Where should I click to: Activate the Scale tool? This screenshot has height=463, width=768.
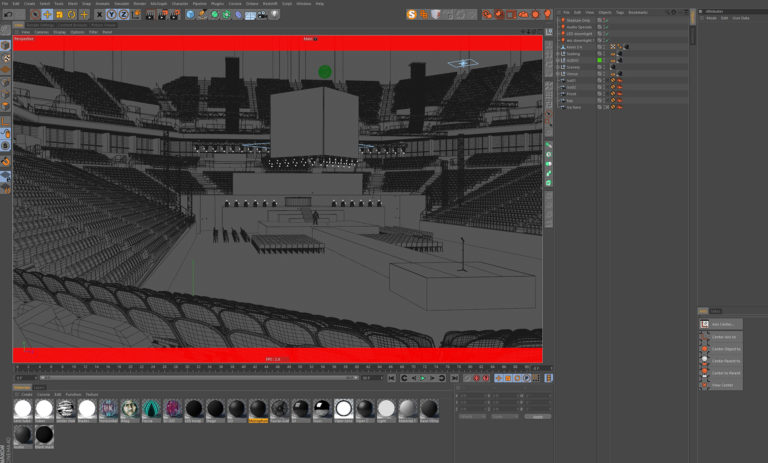click(59, 15)
